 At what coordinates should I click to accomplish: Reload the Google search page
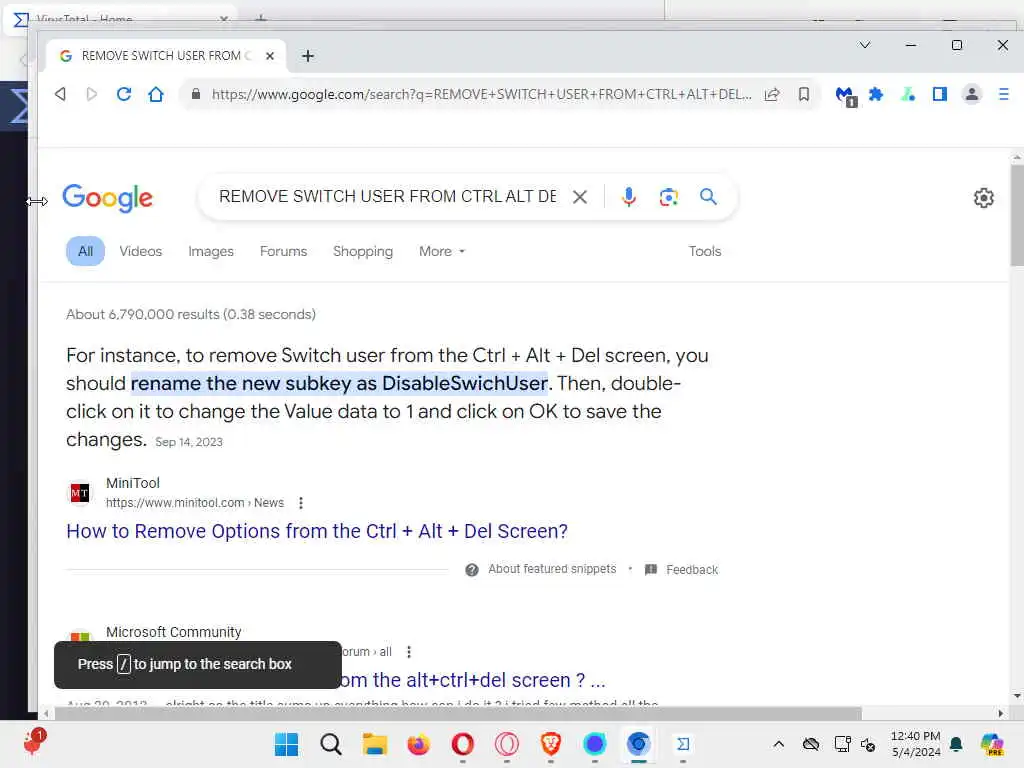click(123, 94)
